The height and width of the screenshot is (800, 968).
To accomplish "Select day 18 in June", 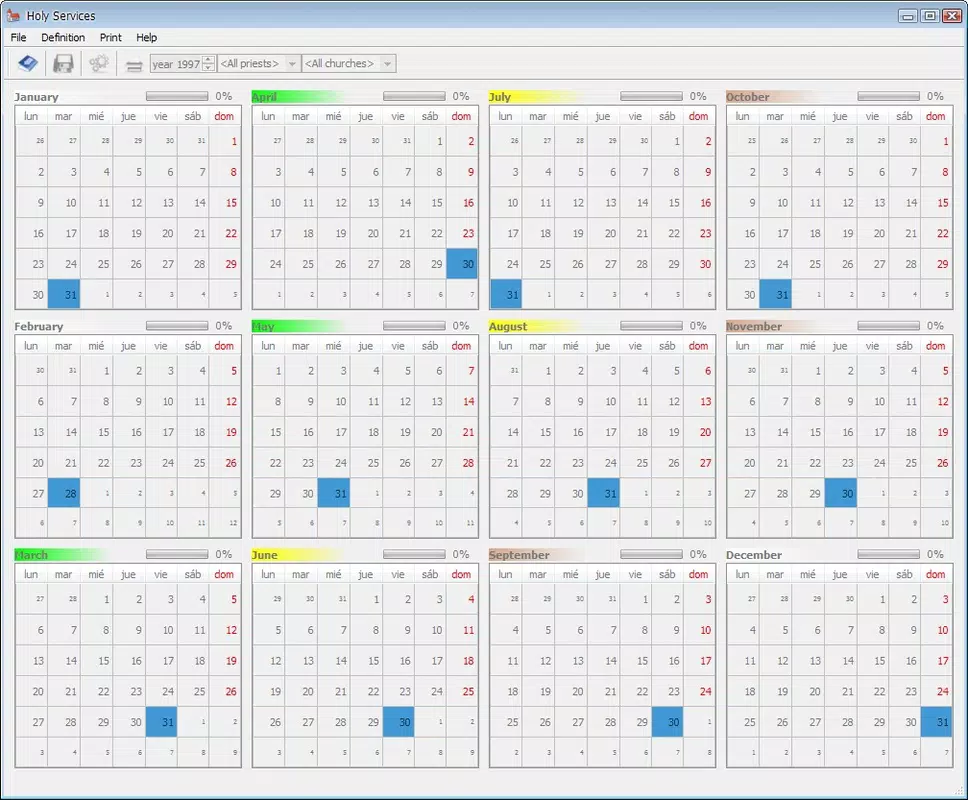I will point(462,660).
